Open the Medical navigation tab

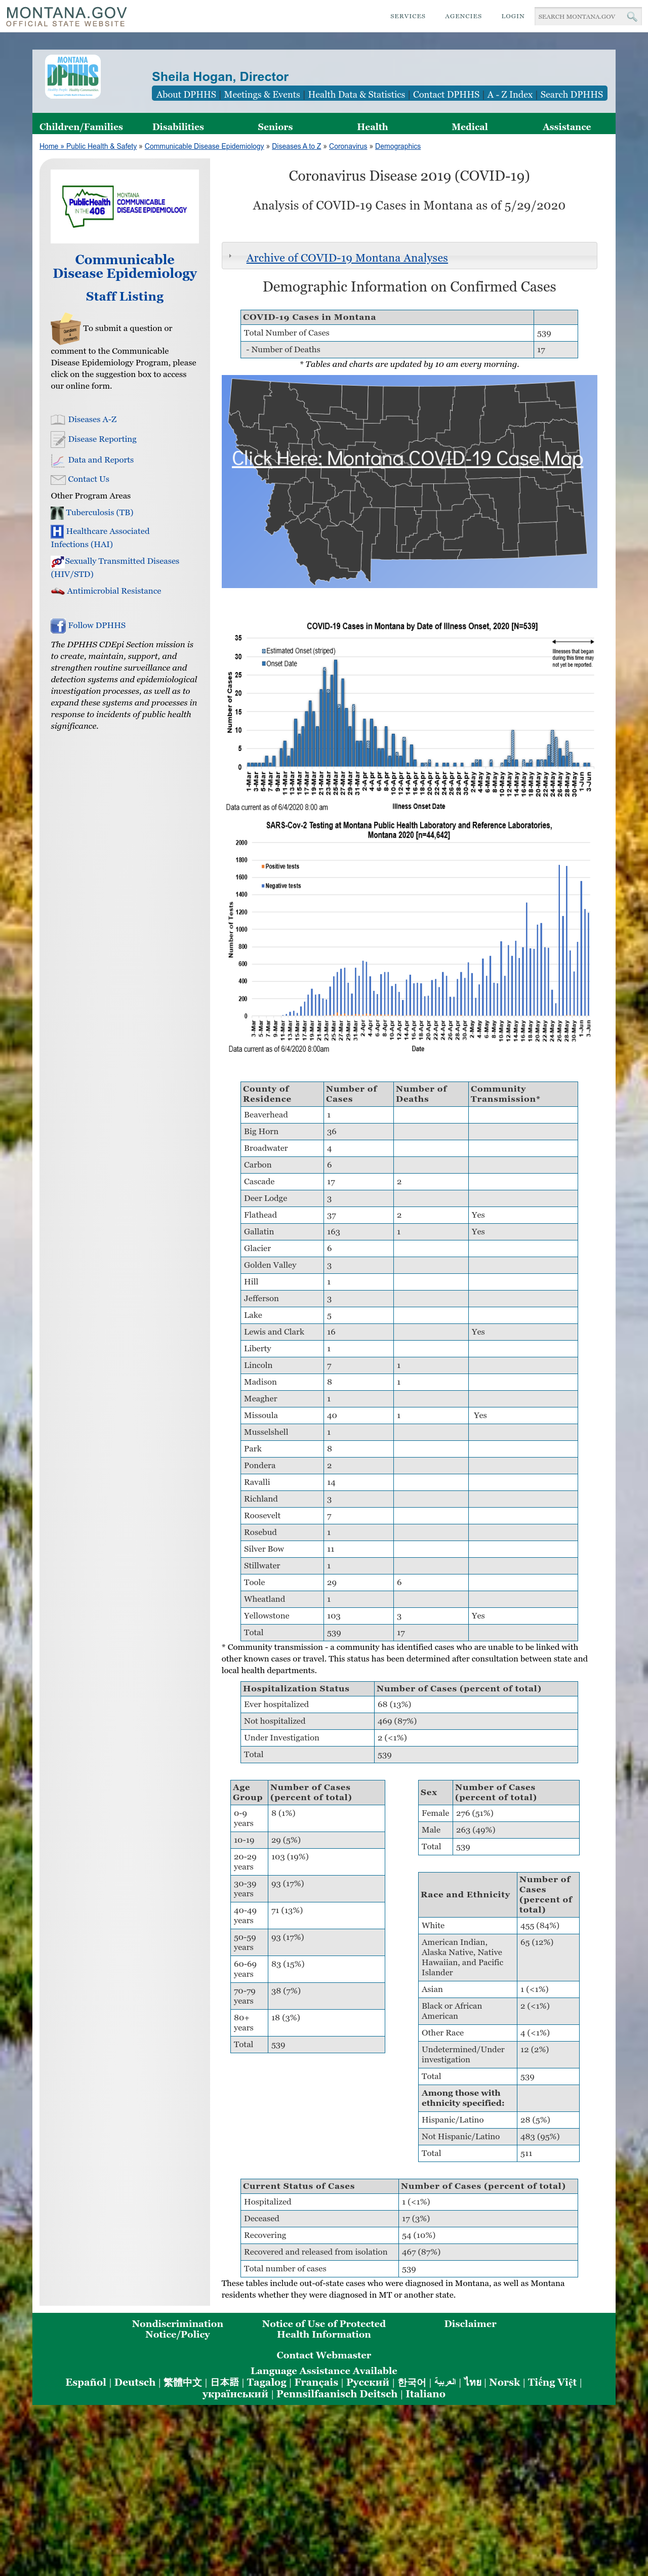tap(469, 127)
